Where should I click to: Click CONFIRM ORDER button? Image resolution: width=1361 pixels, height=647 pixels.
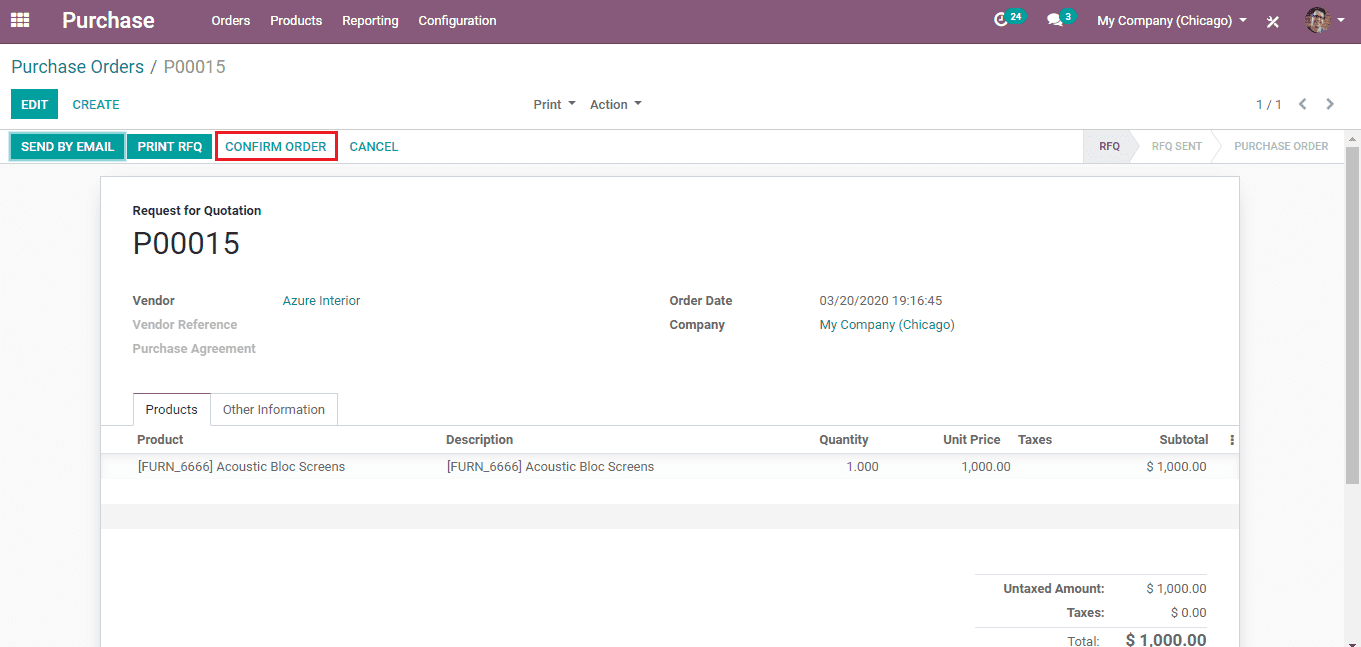coord(276,146)
